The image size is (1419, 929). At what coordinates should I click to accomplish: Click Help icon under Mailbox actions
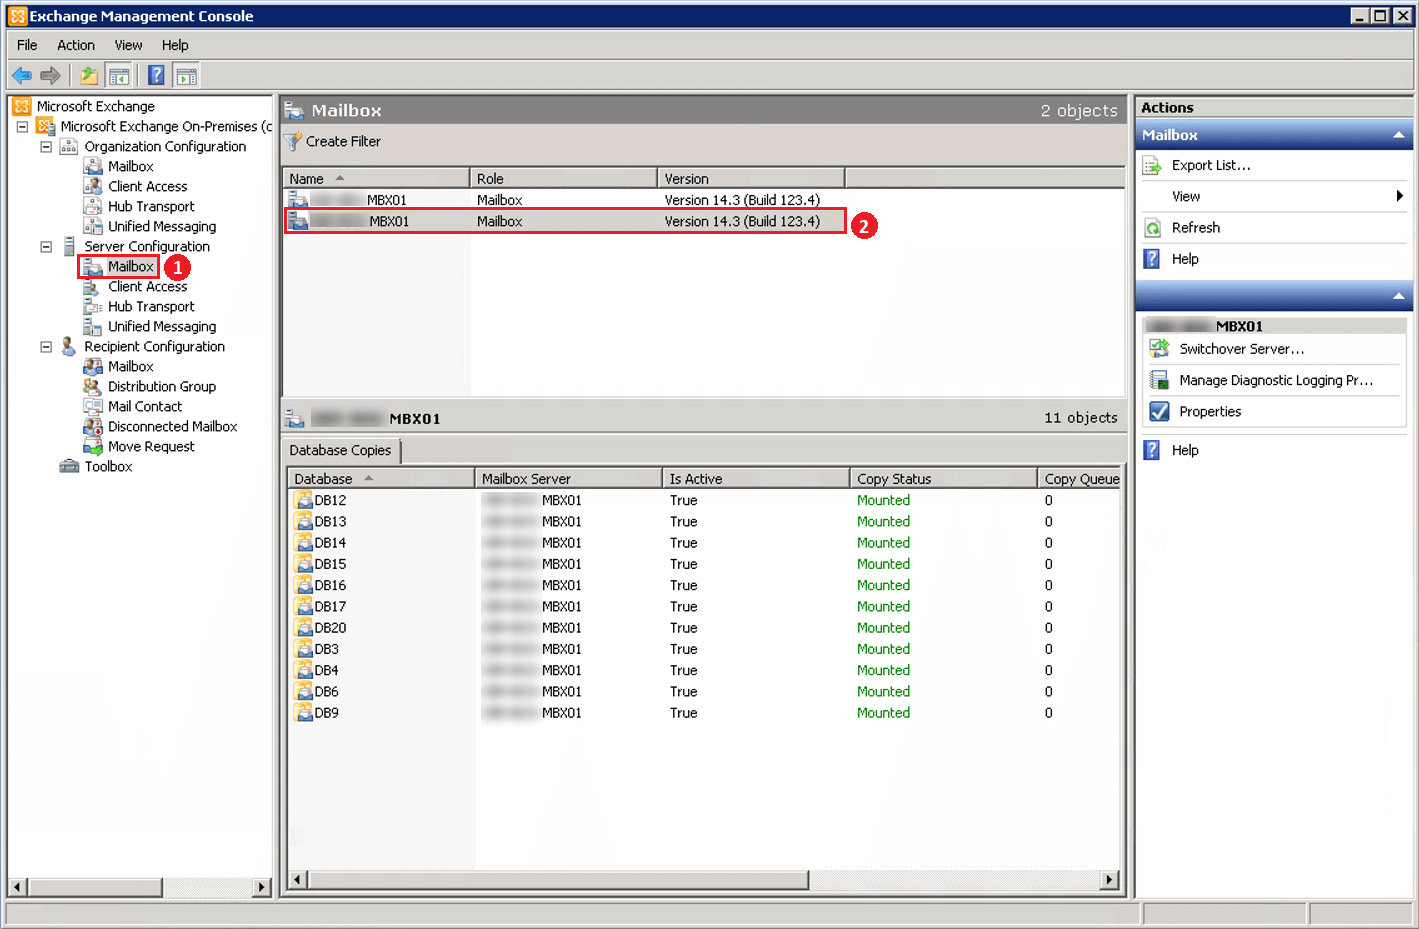click(x=1153, y=259)
